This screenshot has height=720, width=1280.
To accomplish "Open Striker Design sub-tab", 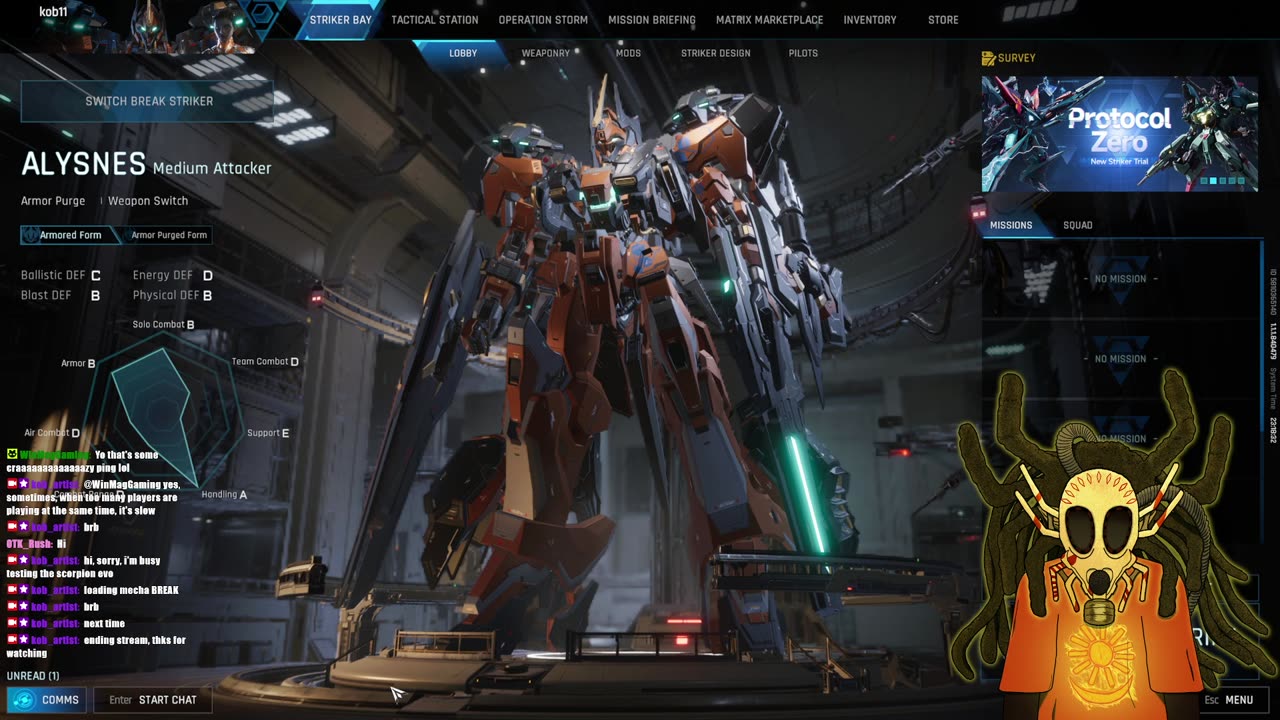I will (x=716, y=53).
